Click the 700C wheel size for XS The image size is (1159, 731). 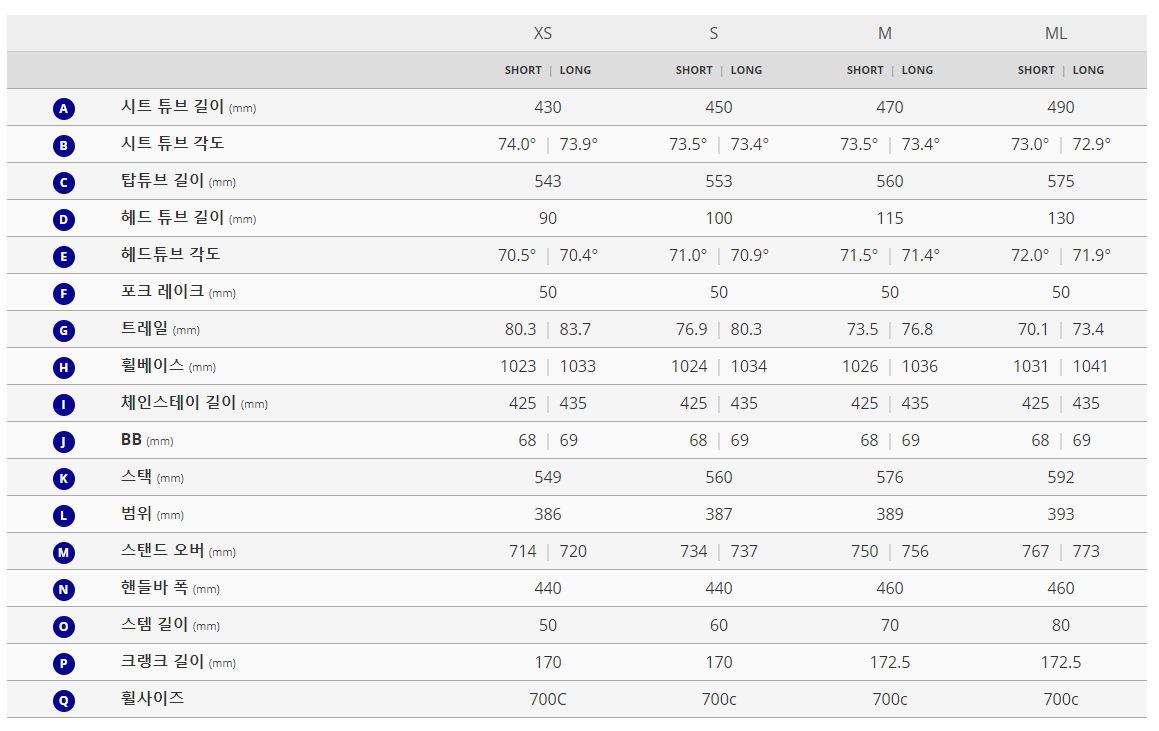[548, 699]
